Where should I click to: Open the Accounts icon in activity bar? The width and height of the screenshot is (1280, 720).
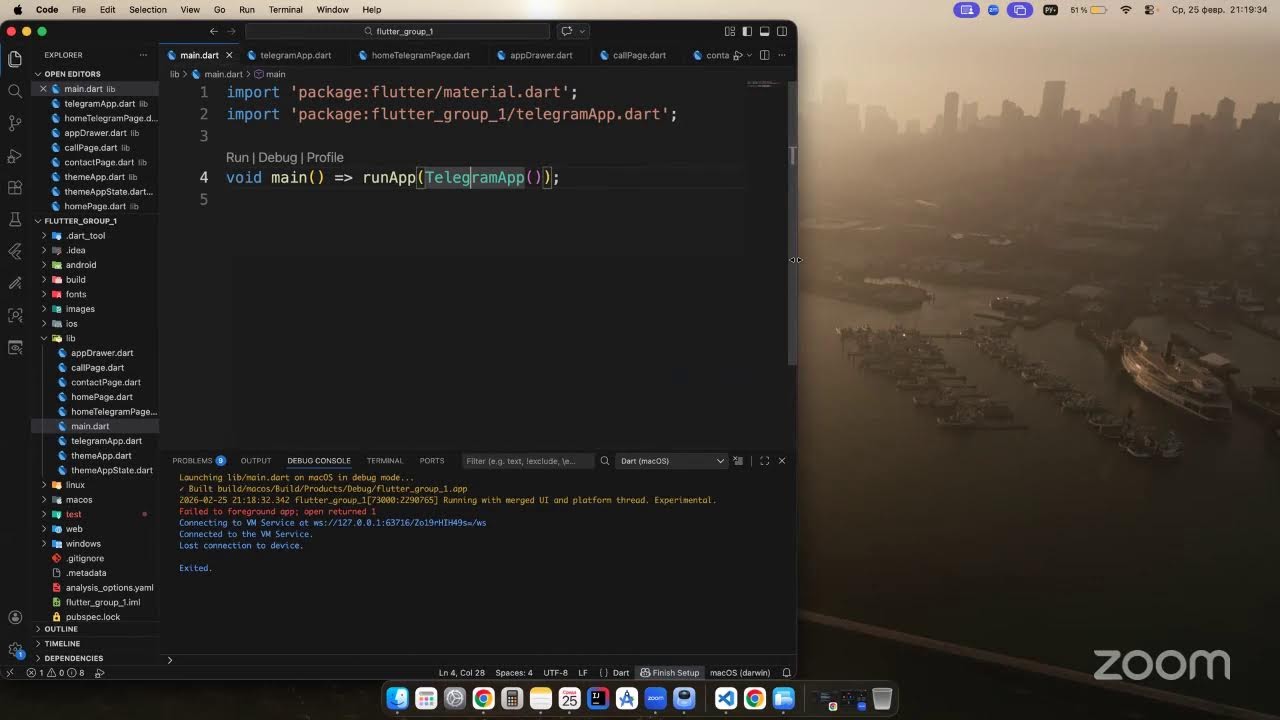[x=15, y=618]
